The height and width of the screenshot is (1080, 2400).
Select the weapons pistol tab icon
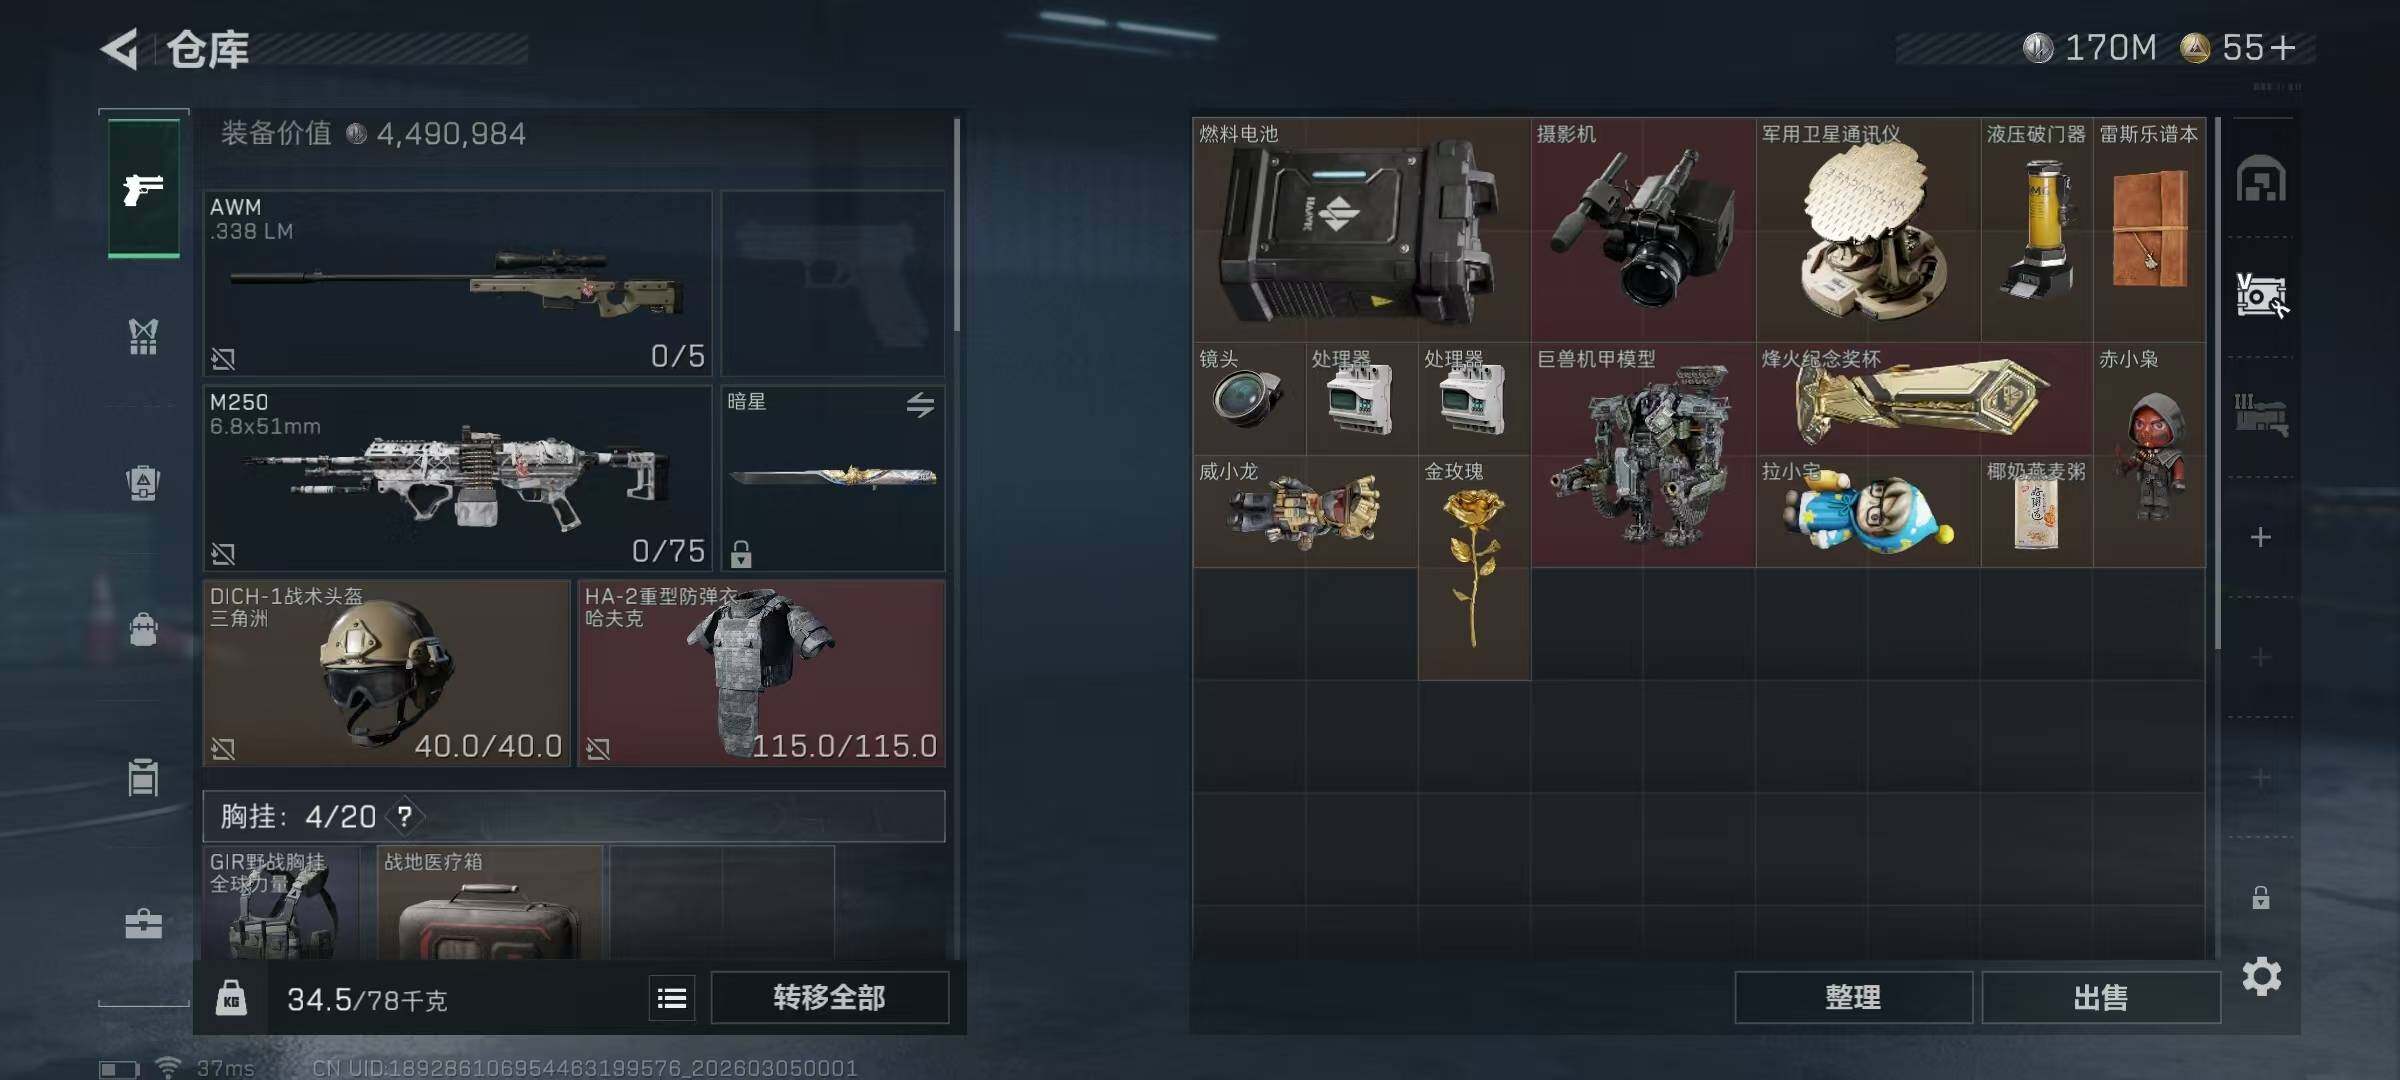pos(144,188)
